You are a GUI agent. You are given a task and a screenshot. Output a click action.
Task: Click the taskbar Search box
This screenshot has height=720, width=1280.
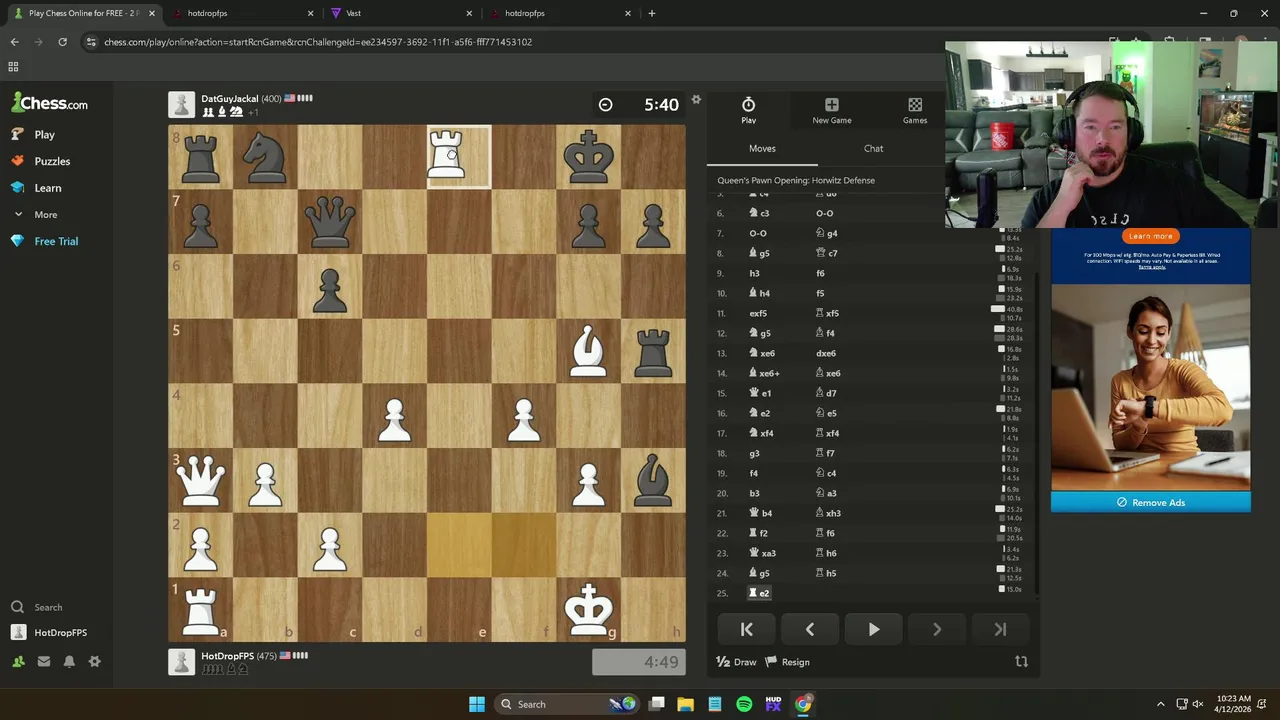[565, 704]
